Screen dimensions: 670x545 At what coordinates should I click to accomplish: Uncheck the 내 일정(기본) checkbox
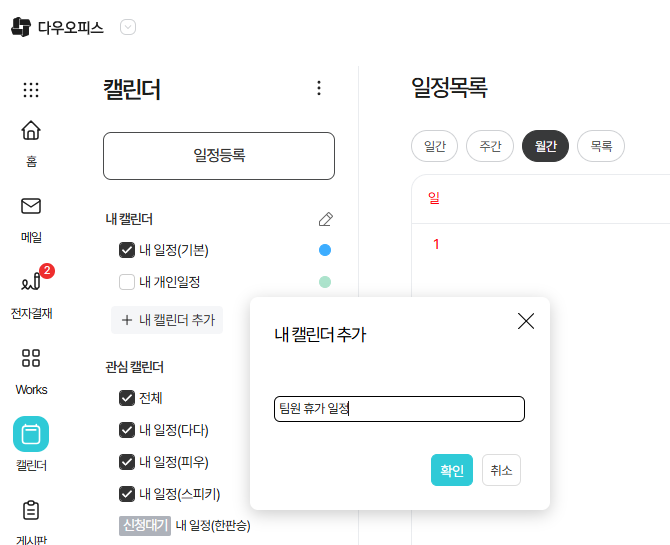click(127, 250)
